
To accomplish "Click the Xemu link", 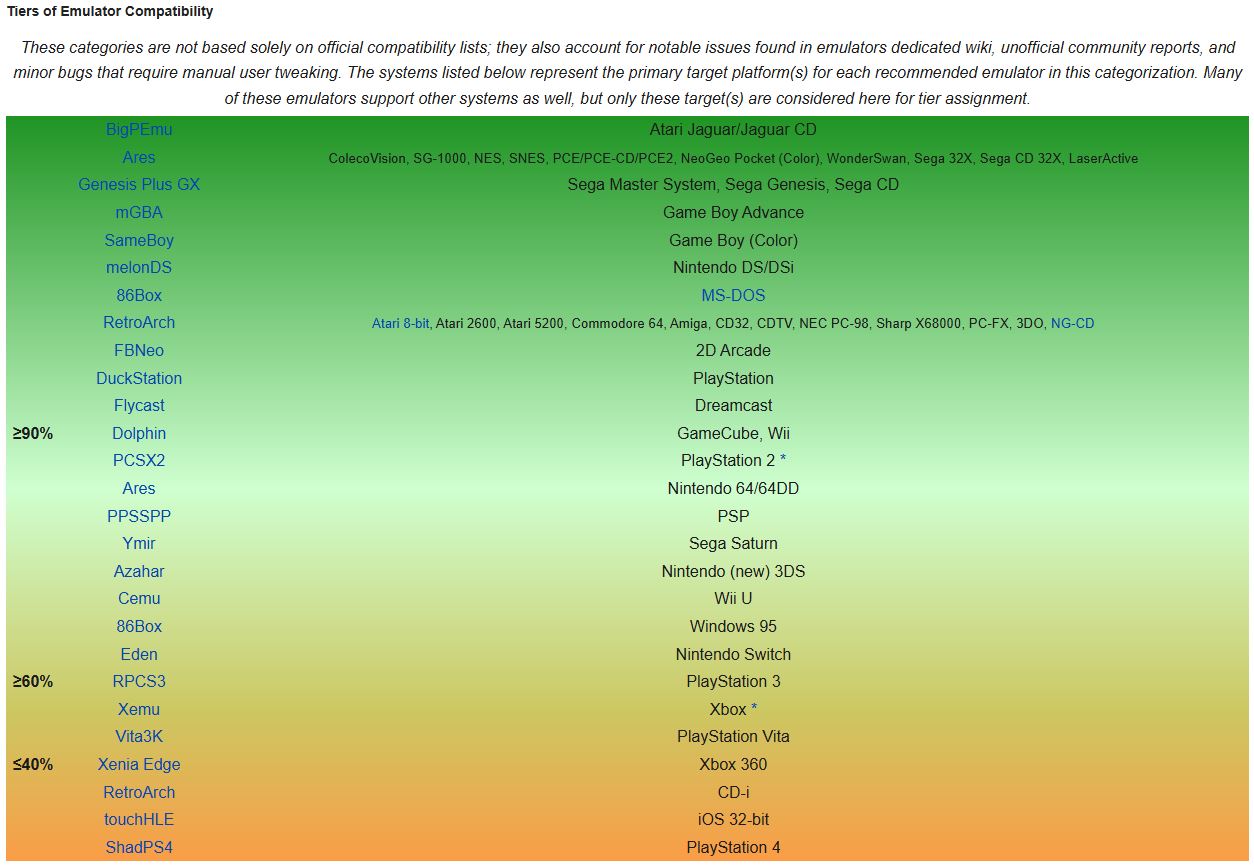I will point(139,709).
